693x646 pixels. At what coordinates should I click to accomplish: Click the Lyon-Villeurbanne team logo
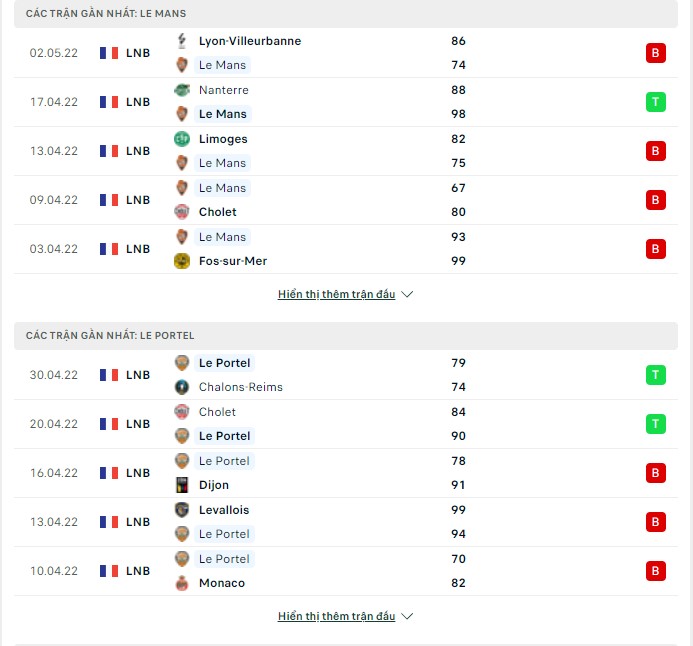click(x=182, y=41)
